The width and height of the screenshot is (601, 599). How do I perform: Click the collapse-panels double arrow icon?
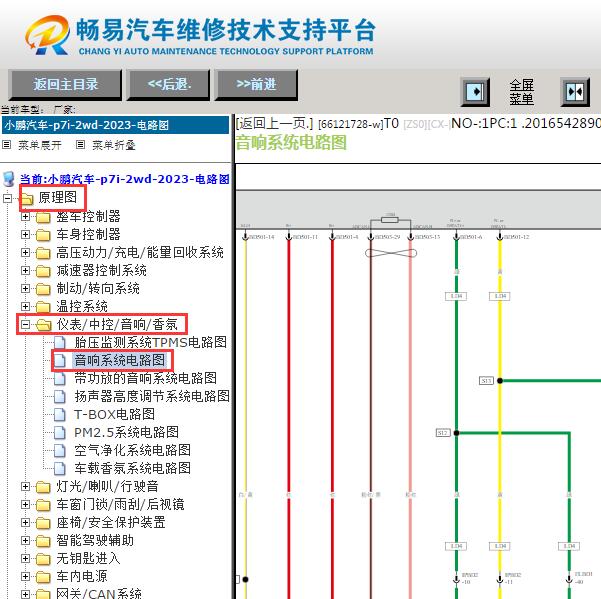(x=575, y=92)
